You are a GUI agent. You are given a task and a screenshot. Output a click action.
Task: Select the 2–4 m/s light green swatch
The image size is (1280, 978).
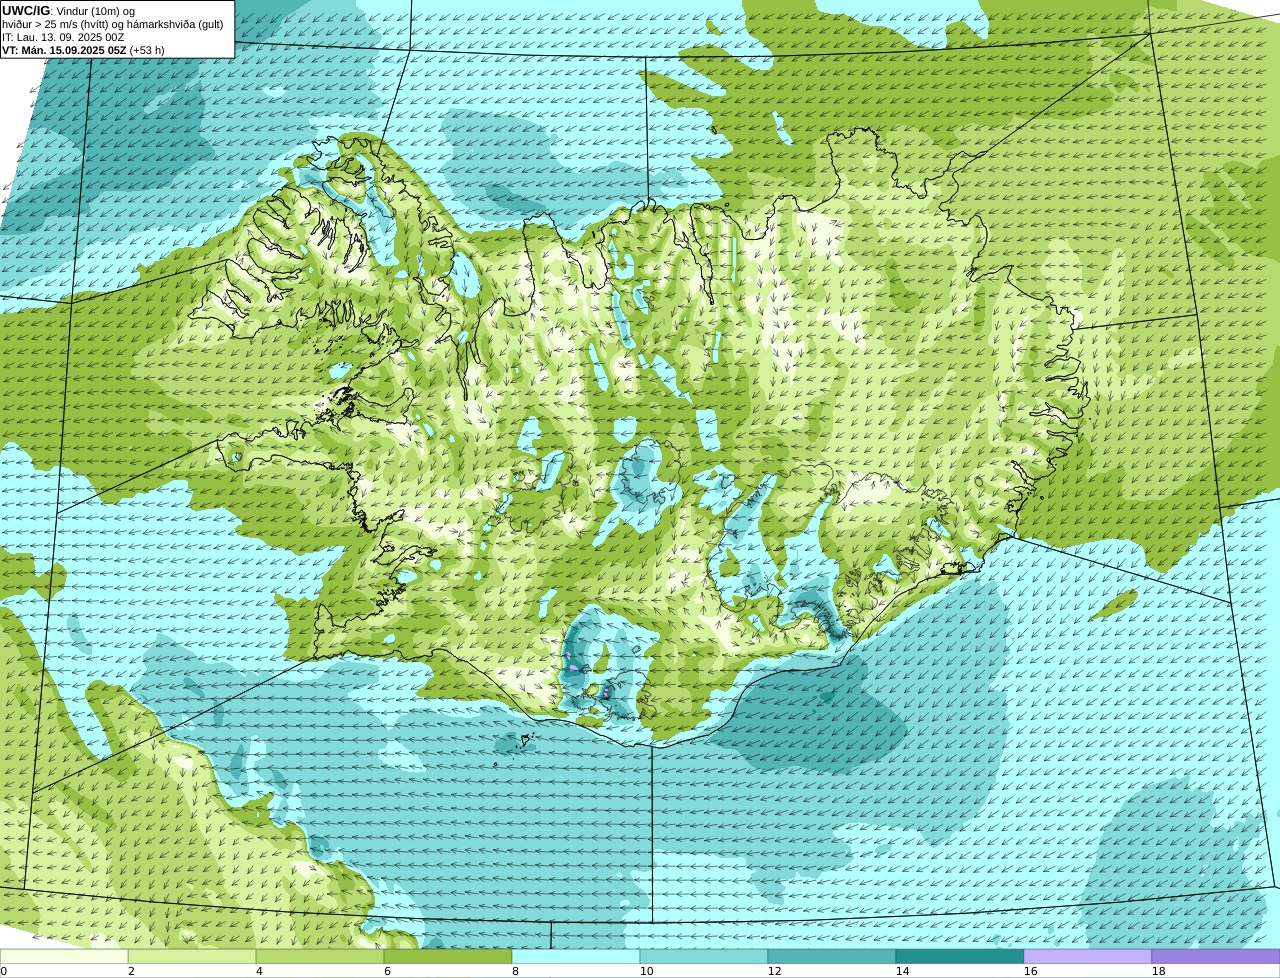point(192,956)
